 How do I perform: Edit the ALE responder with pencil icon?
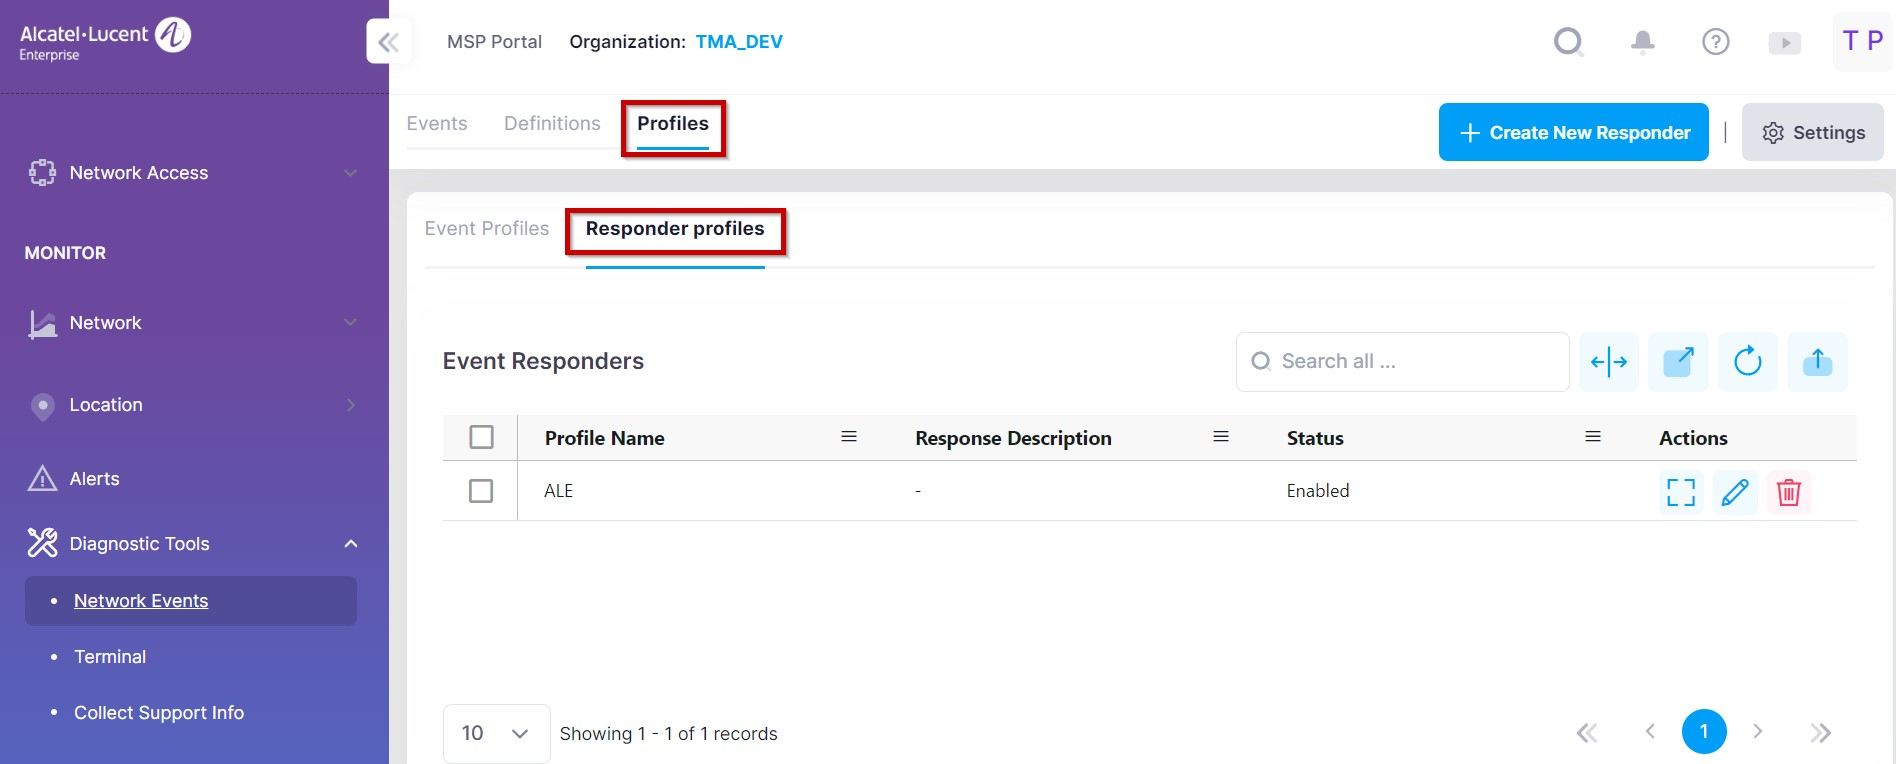tap(1735, 492)
